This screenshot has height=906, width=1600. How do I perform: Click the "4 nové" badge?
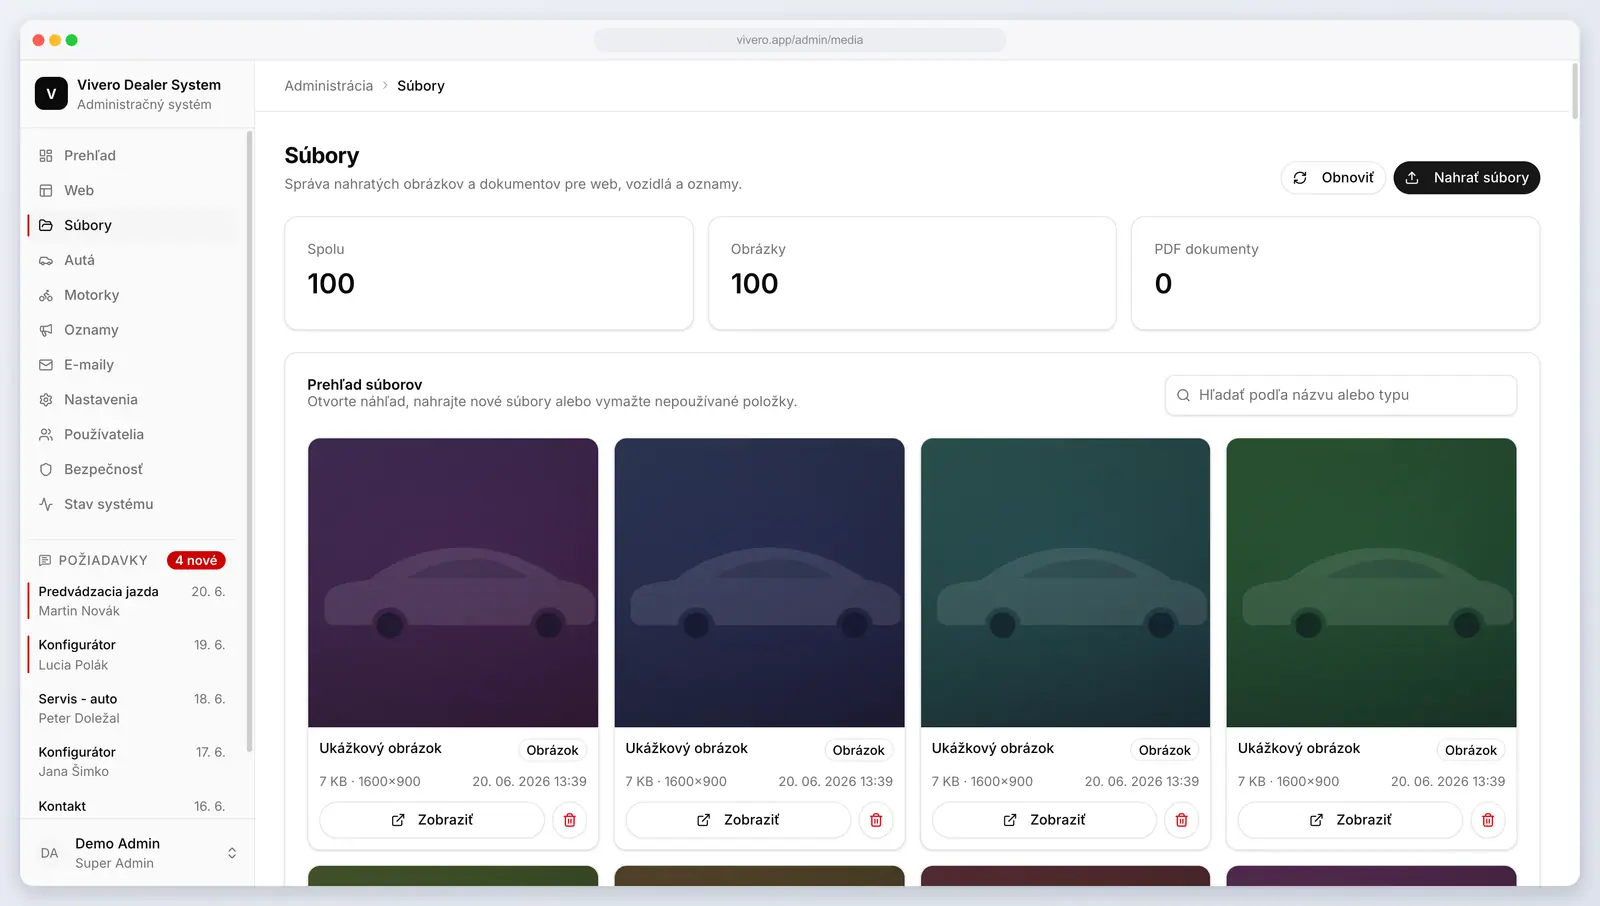point(196,560)
